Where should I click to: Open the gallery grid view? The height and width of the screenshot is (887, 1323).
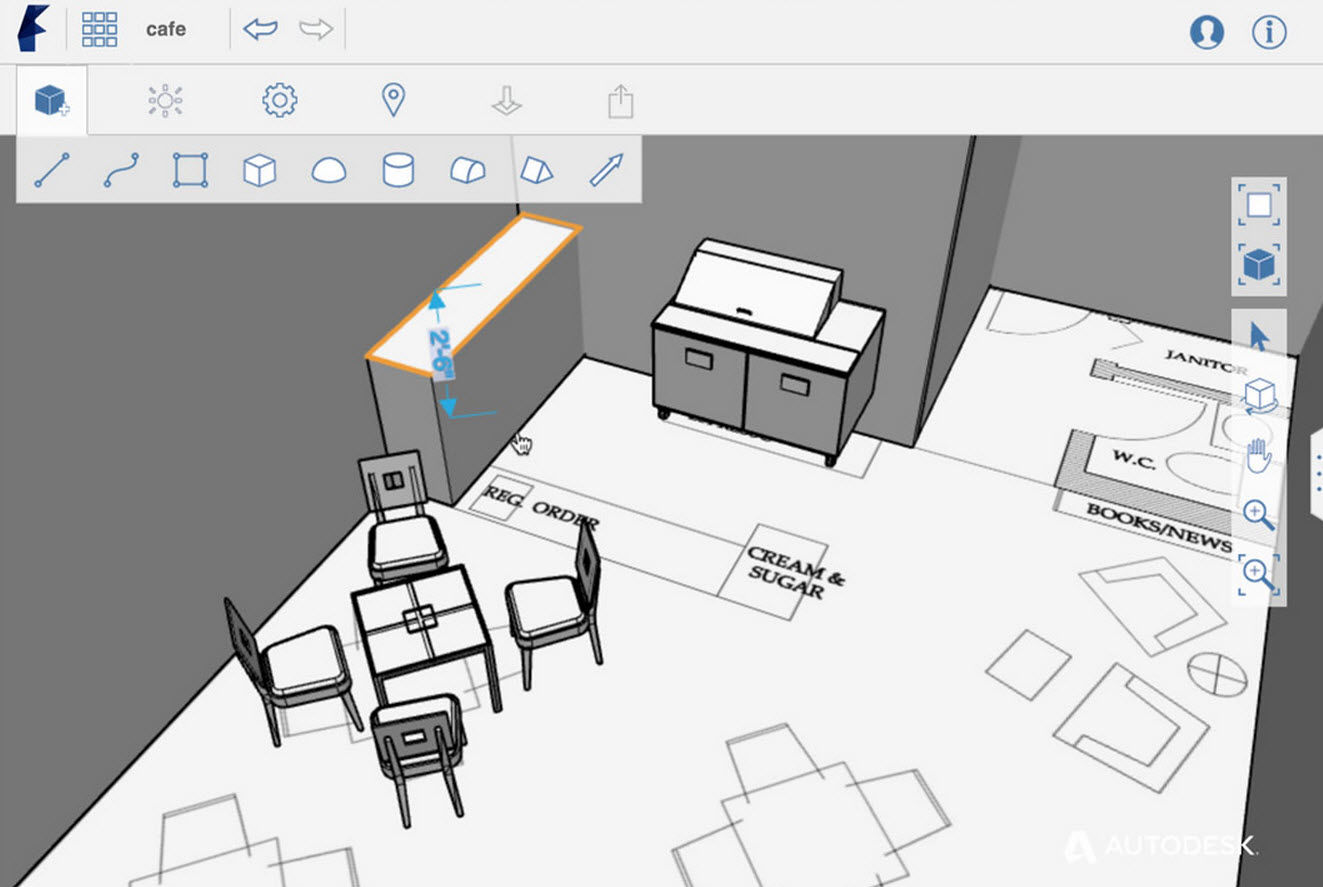coord(100,30)
